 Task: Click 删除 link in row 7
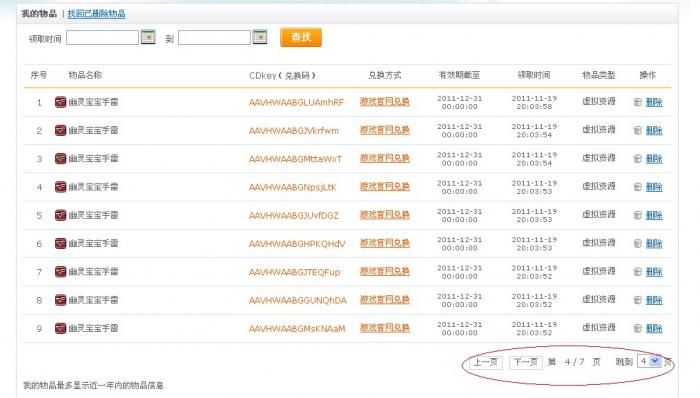pos(654,272)
